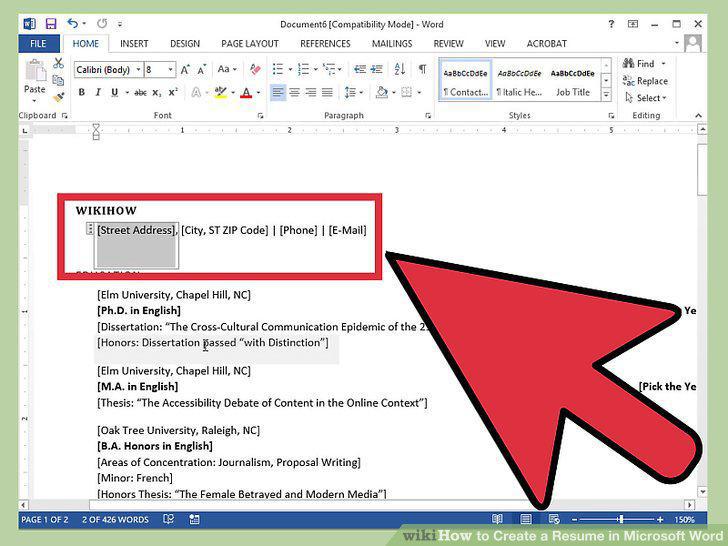Apply the Job Title style
This screenshot has height=546, width=728.
572,80
